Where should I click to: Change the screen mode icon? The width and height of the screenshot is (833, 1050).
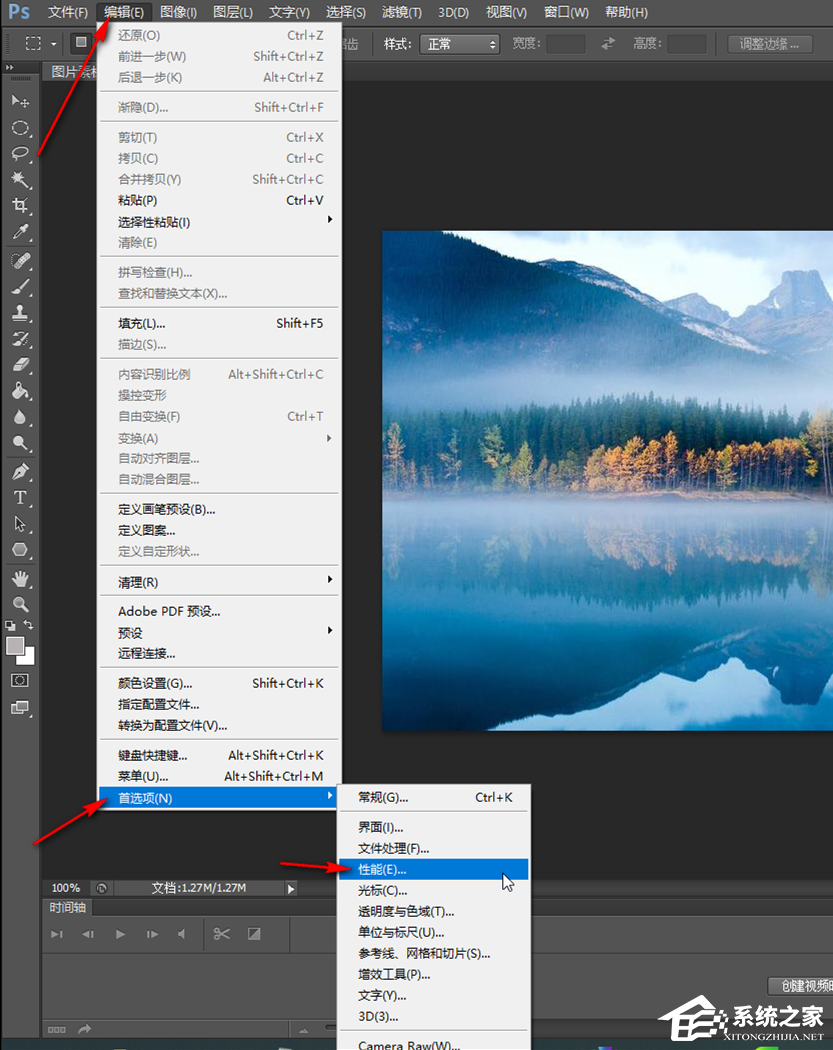[x=20, y=707]
